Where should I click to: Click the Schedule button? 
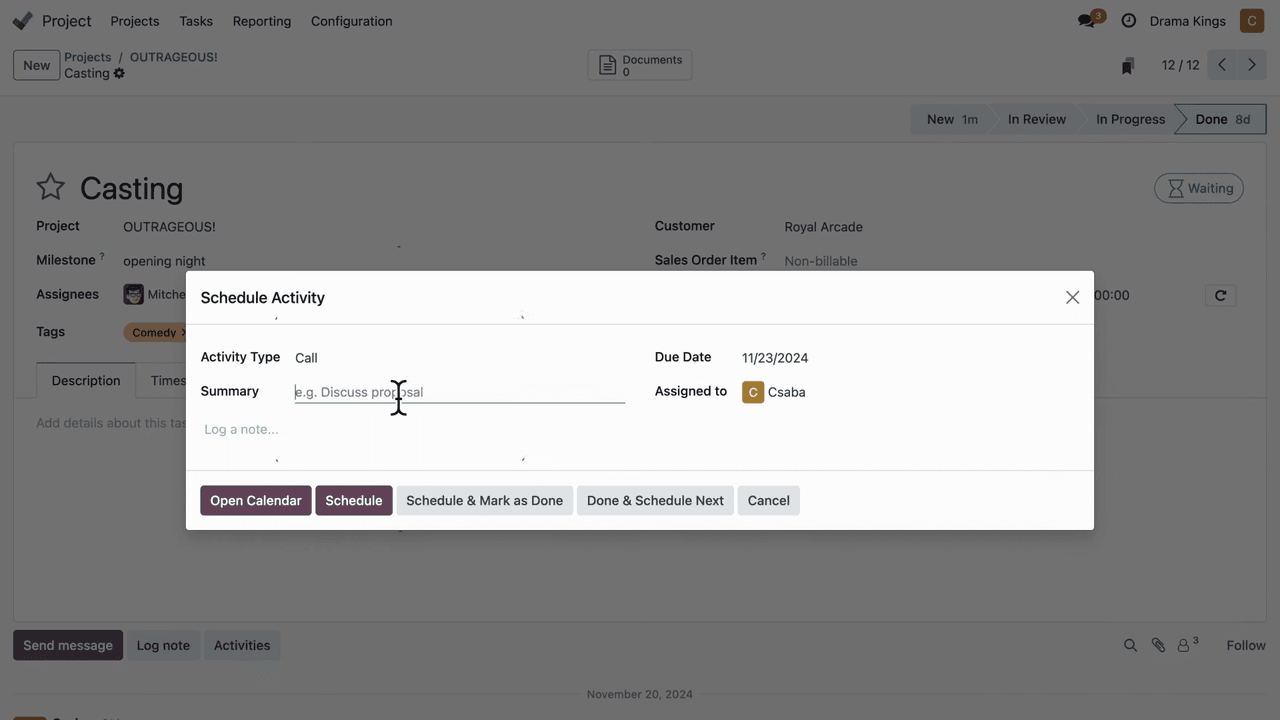point(353,501)
